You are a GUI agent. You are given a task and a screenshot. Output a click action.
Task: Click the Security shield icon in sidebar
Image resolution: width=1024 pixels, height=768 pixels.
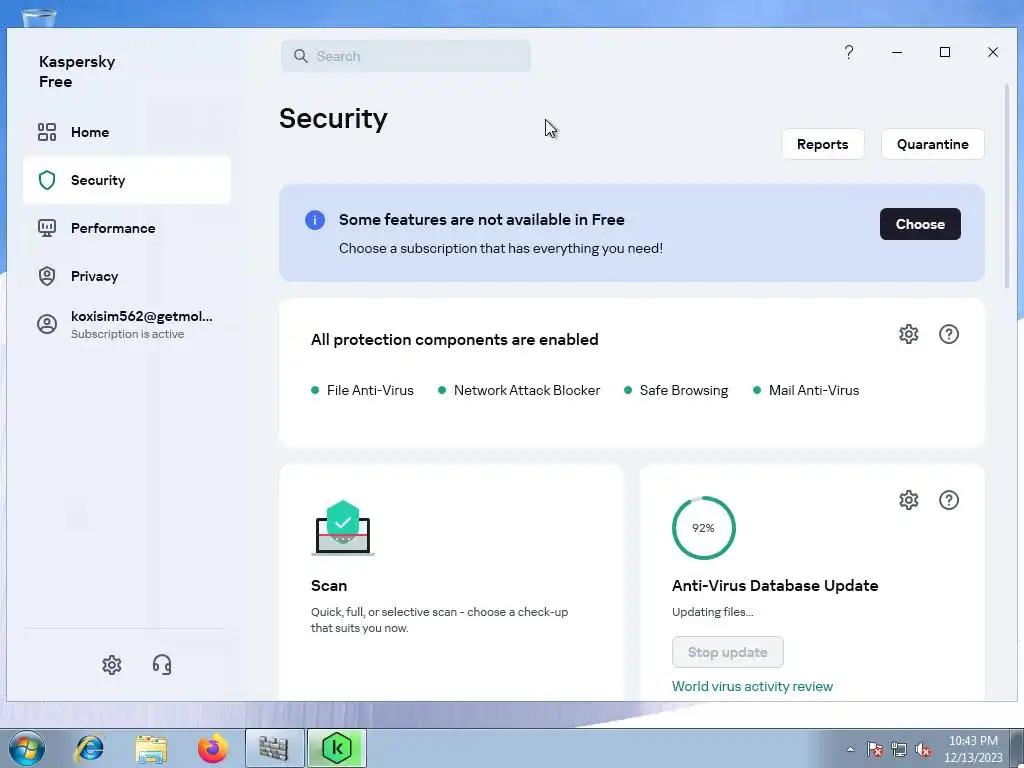46,180
